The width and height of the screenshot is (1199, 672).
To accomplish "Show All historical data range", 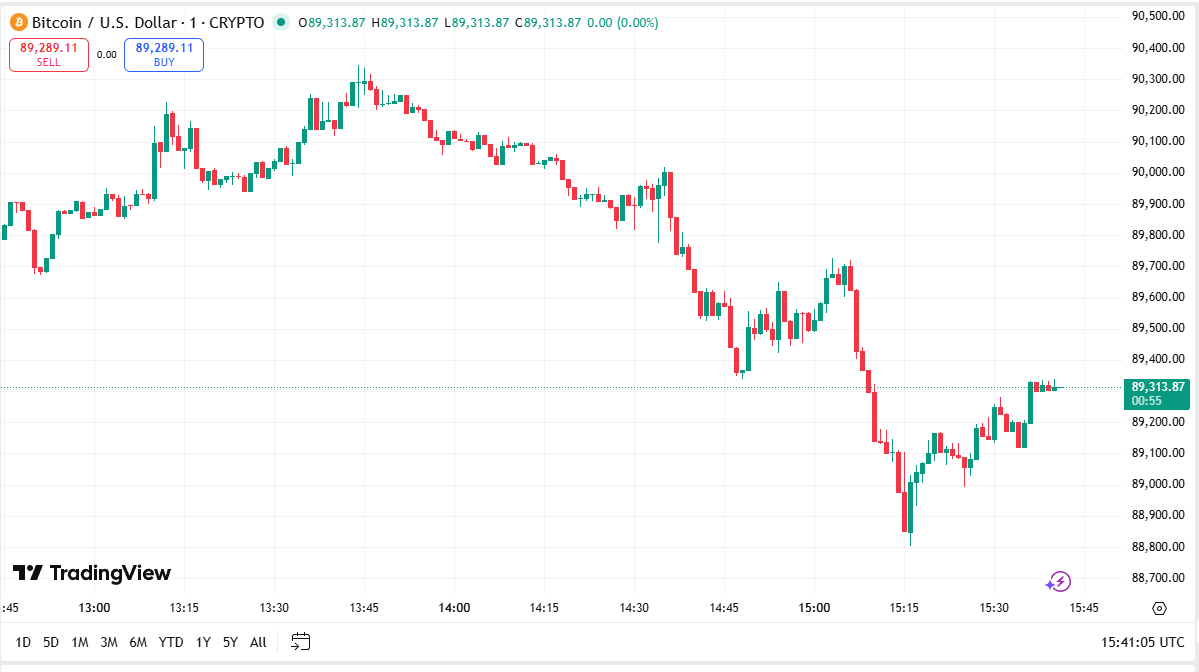I will 258,642.
